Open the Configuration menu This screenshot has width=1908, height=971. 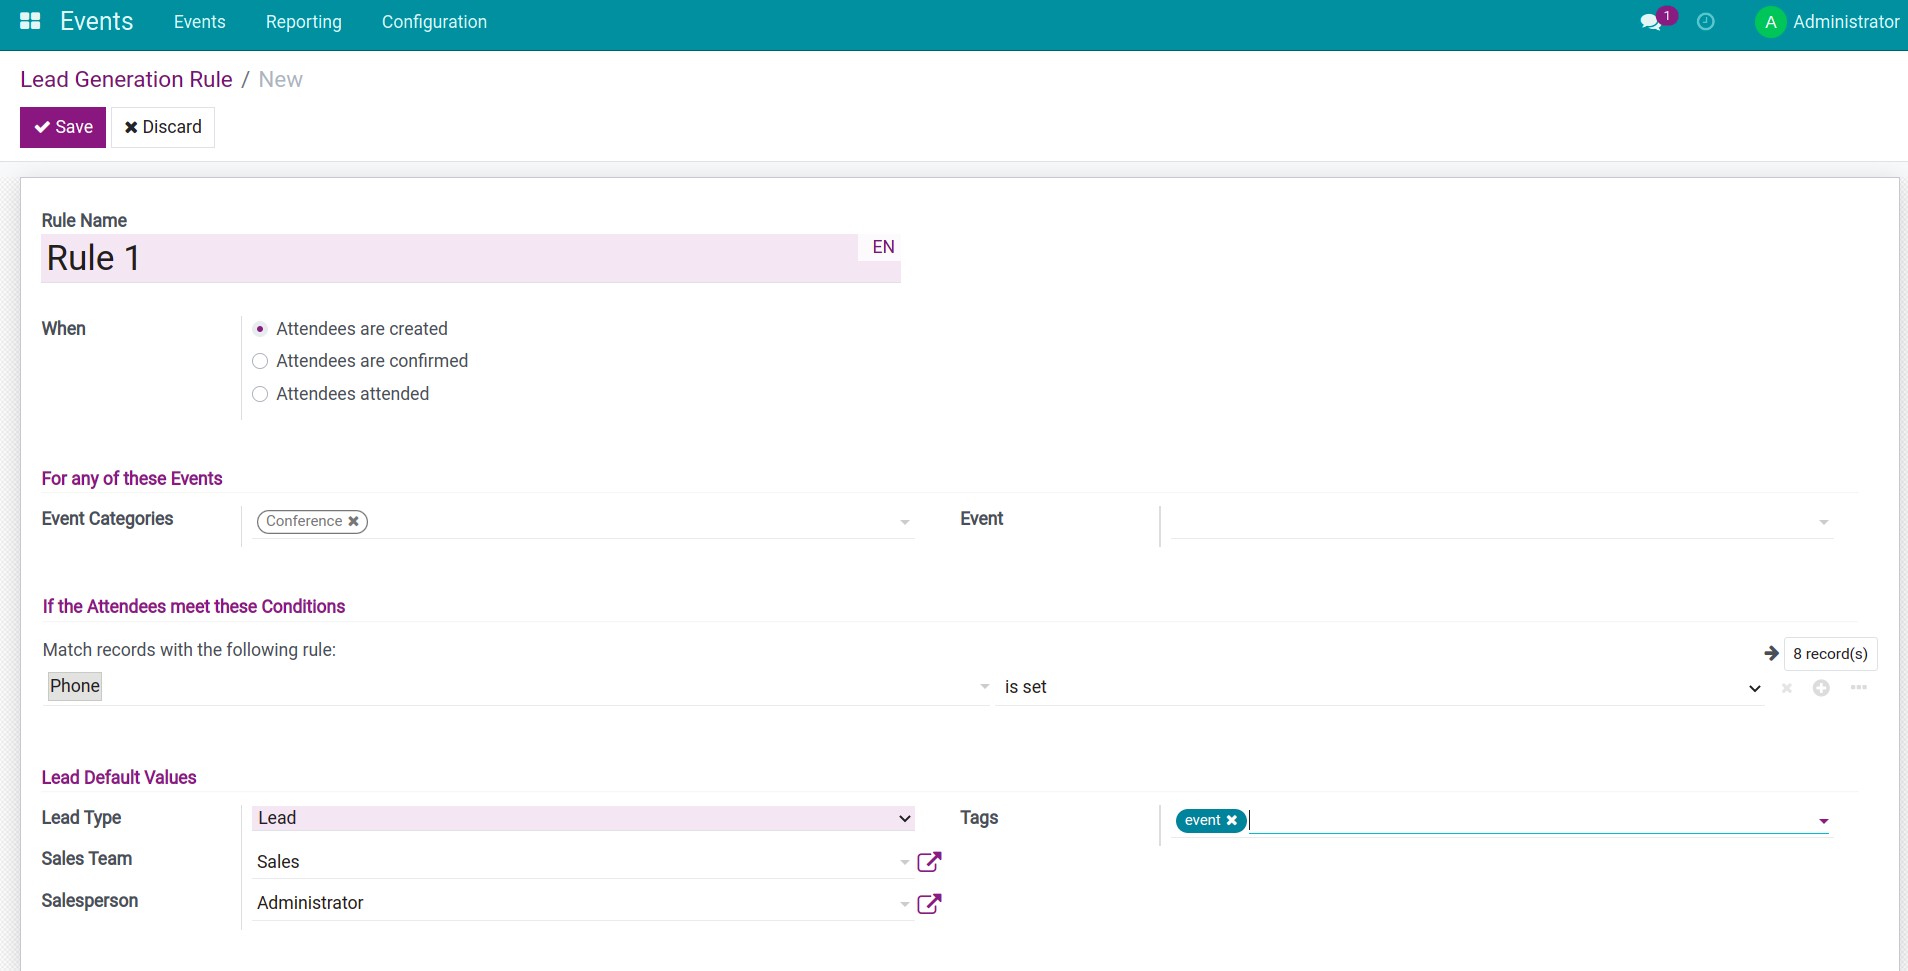[434, 22]
